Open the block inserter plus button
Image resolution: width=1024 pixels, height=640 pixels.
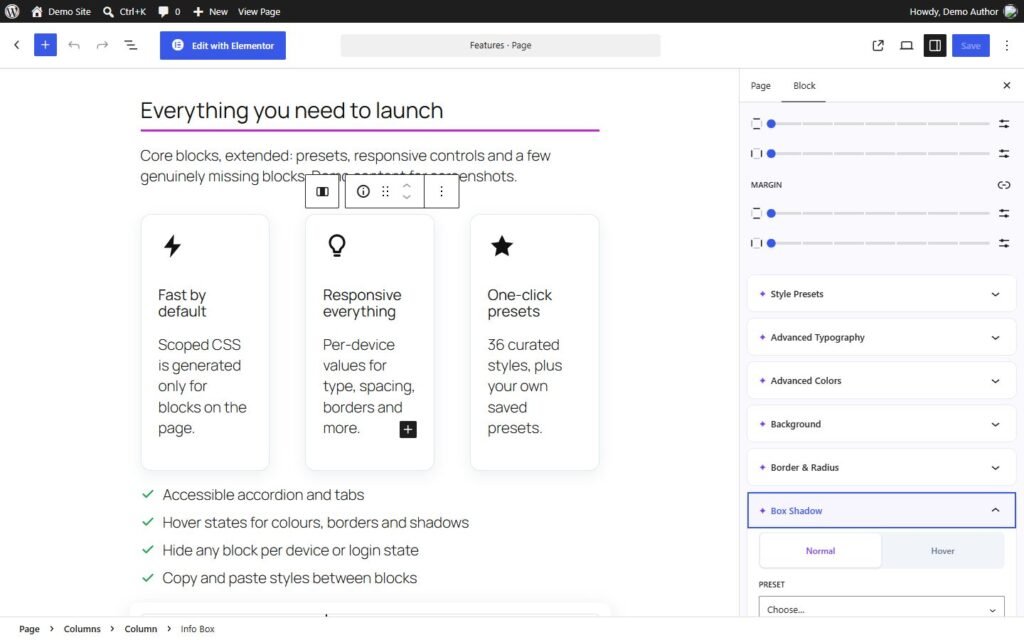click(x=45, y=45)
